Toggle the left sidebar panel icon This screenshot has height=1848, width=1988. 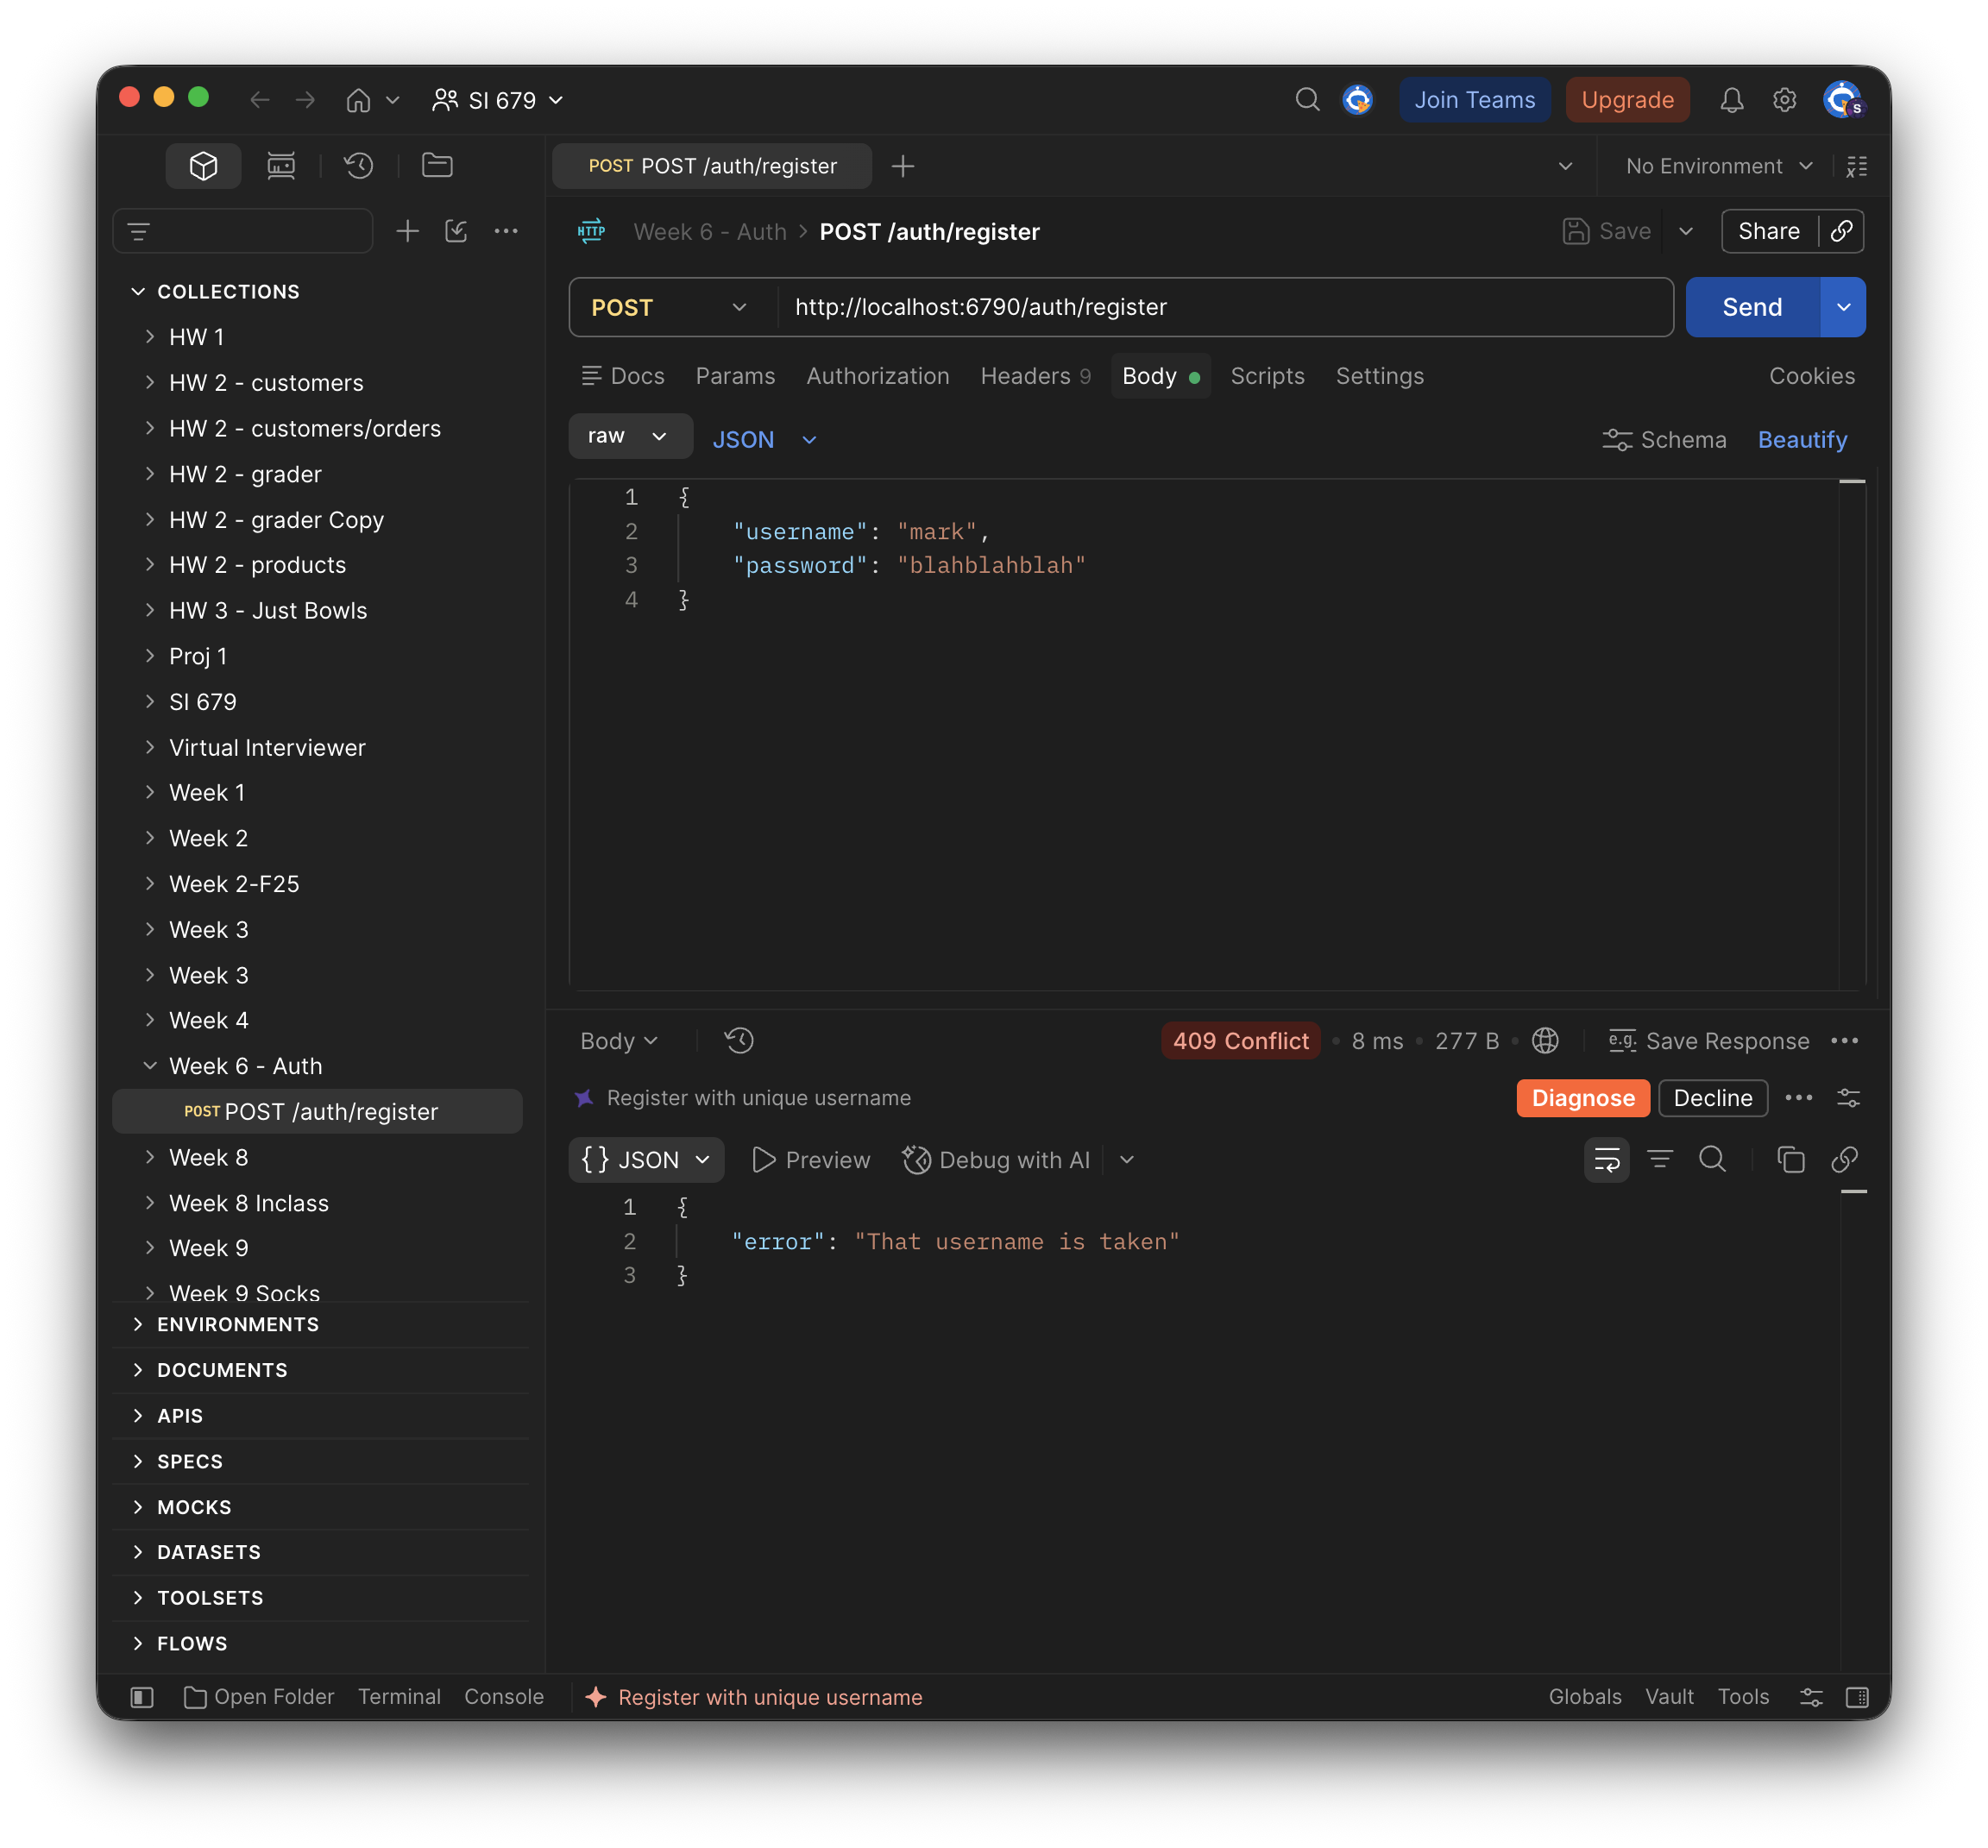pyautogui.click(x=142, y=1697)
